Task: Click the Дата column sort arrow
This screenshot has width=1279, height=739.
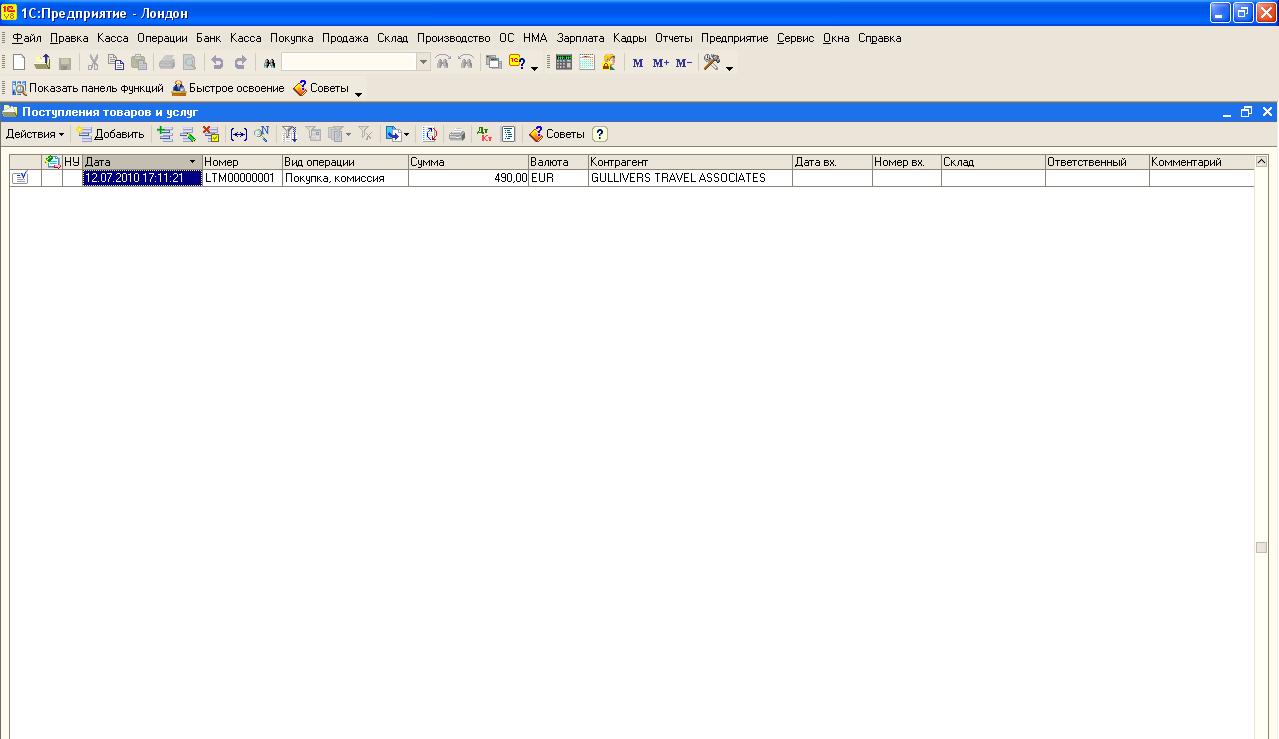Action: [x=192, y=162]
